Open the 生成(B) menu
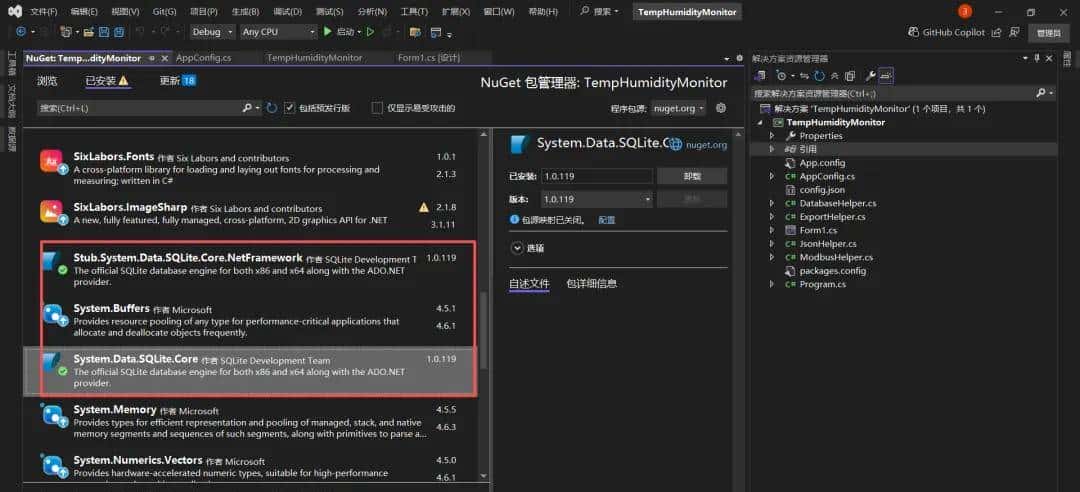1080x492 pixels. [x=246, y=12]
